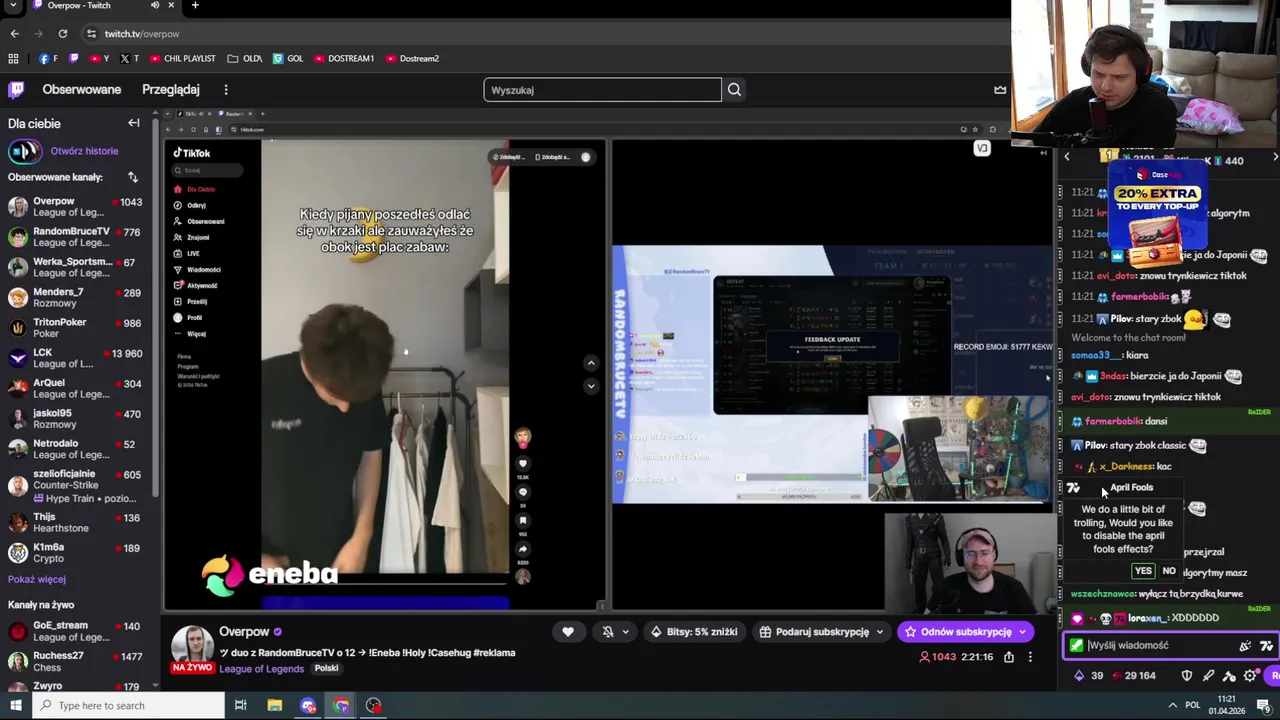The width and height of the screenshot is (1280, 720).
Task: Open the 7TV emote menu in chat input
Action: [x=1266, y=646]
